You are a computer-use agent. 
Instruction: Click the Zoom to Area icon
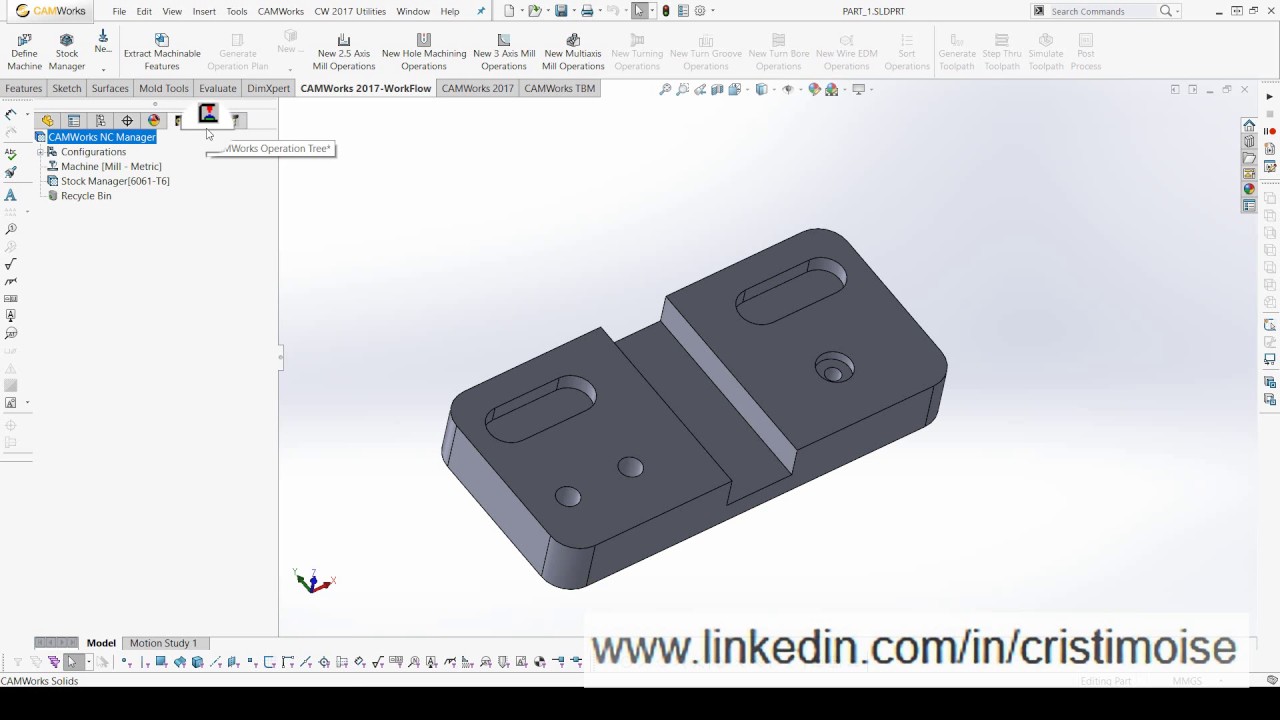[683, 90]
